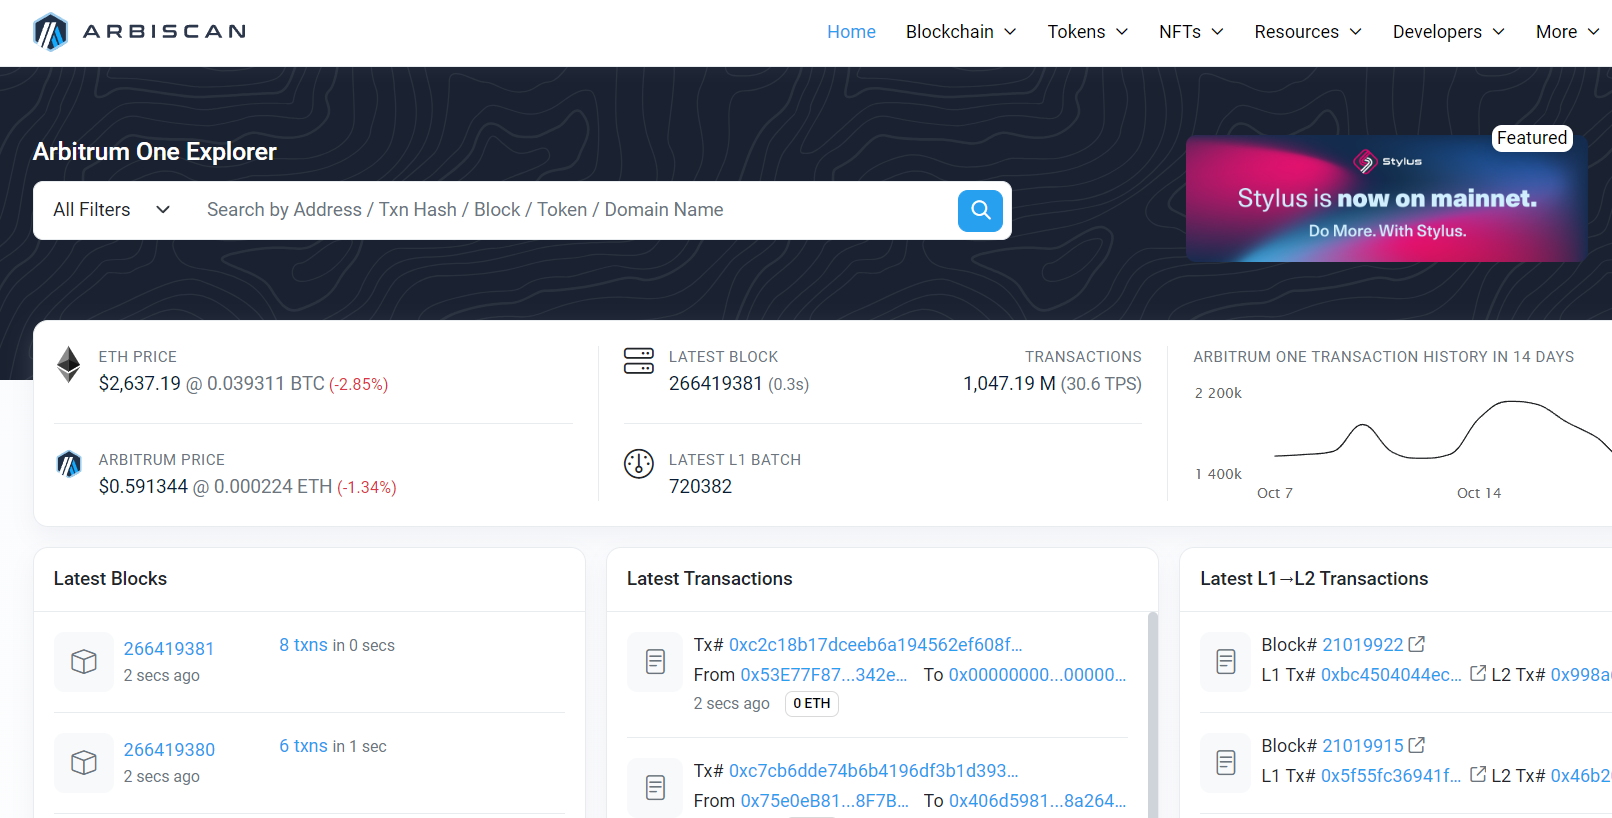
Task: Click the latest block number 266419381 stat
Action: [716, 384]
